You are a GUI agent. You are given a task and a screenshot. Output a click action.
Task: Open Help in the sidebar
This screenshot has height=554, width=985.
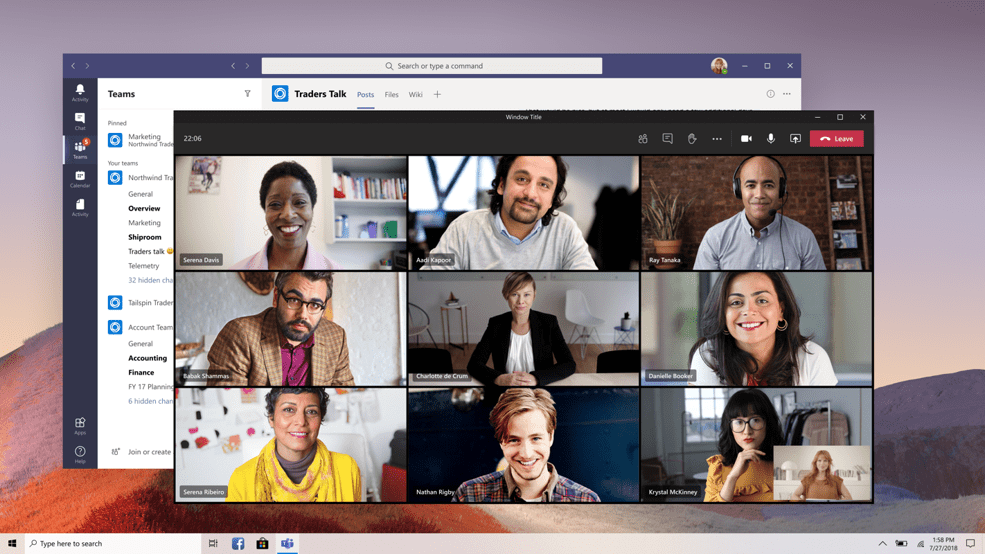pos(80,454)
